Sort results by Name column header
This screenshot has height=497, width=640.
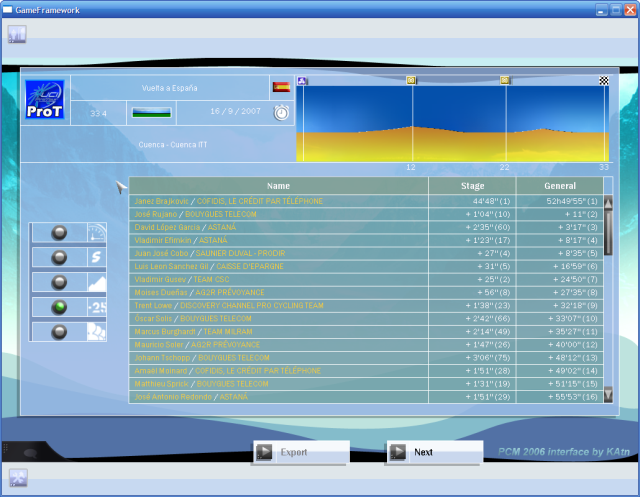click(x=279, y=186)
